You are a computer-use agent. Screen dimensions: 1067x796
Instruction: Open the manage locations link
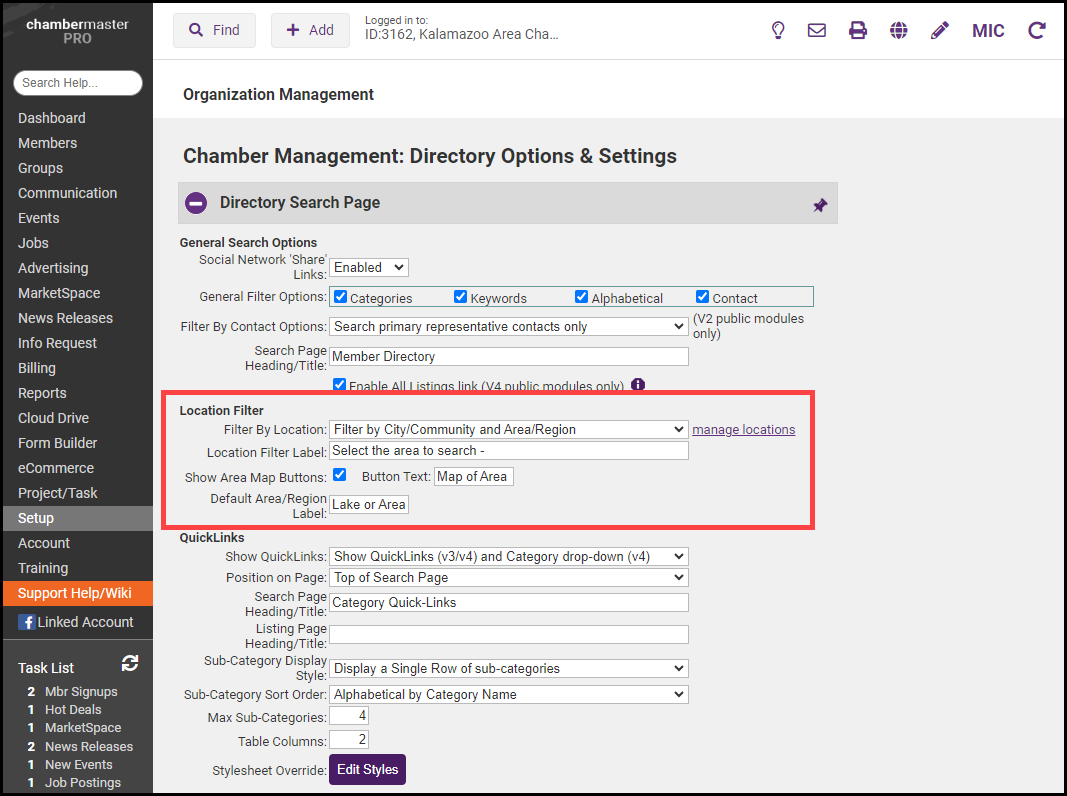pos(743,429)
